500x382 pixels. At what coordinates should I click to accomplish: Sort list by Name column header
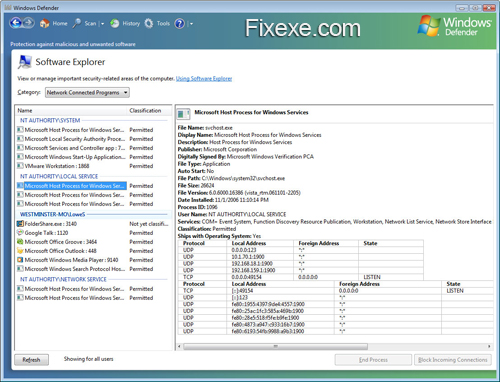(71, 110)
